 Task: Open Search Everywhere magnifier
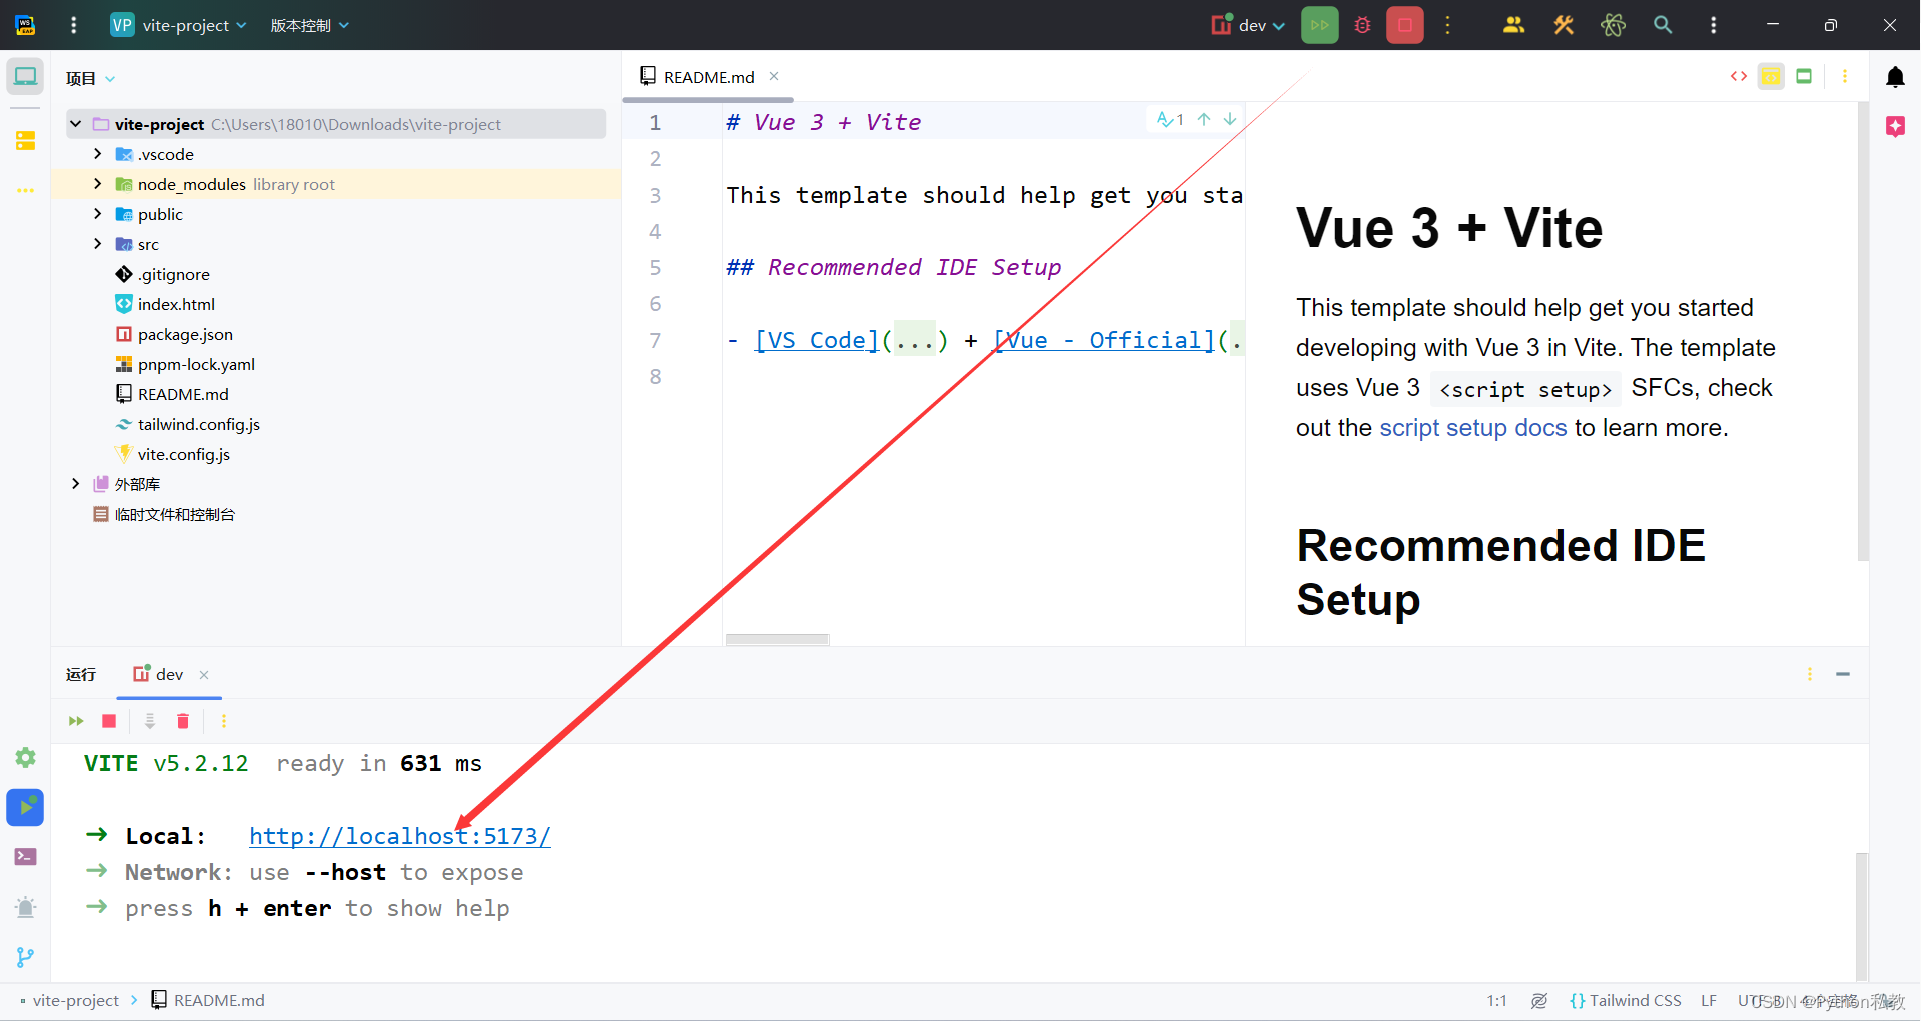[x=1663, y=25]
